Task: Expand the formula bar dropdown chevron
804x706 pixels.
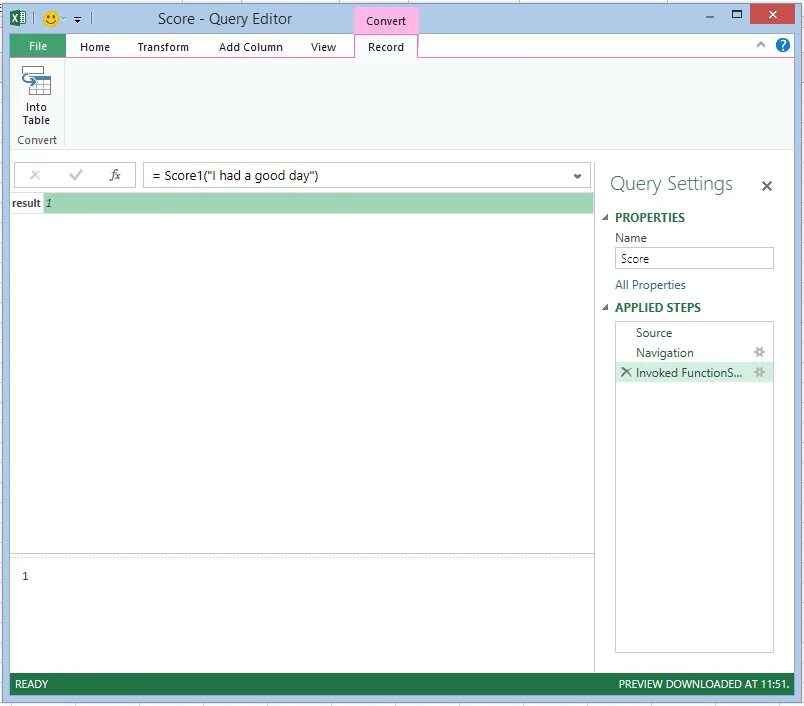Action: tap(577, 176)
